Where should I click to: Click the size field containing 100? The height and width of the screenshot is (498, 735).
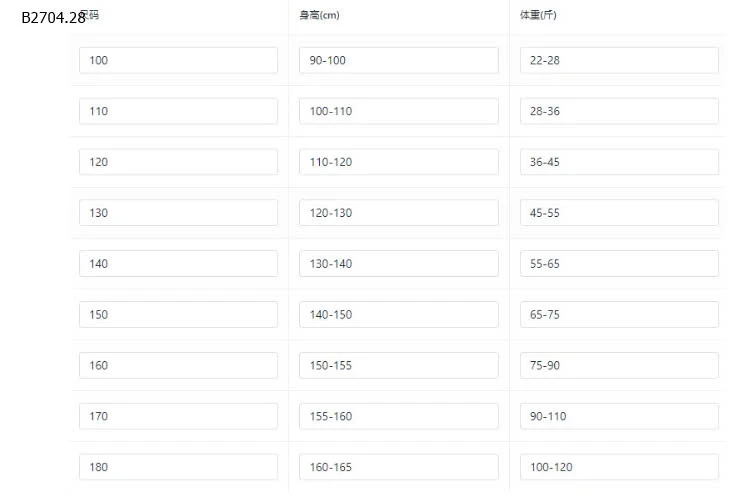coord(178,60)
